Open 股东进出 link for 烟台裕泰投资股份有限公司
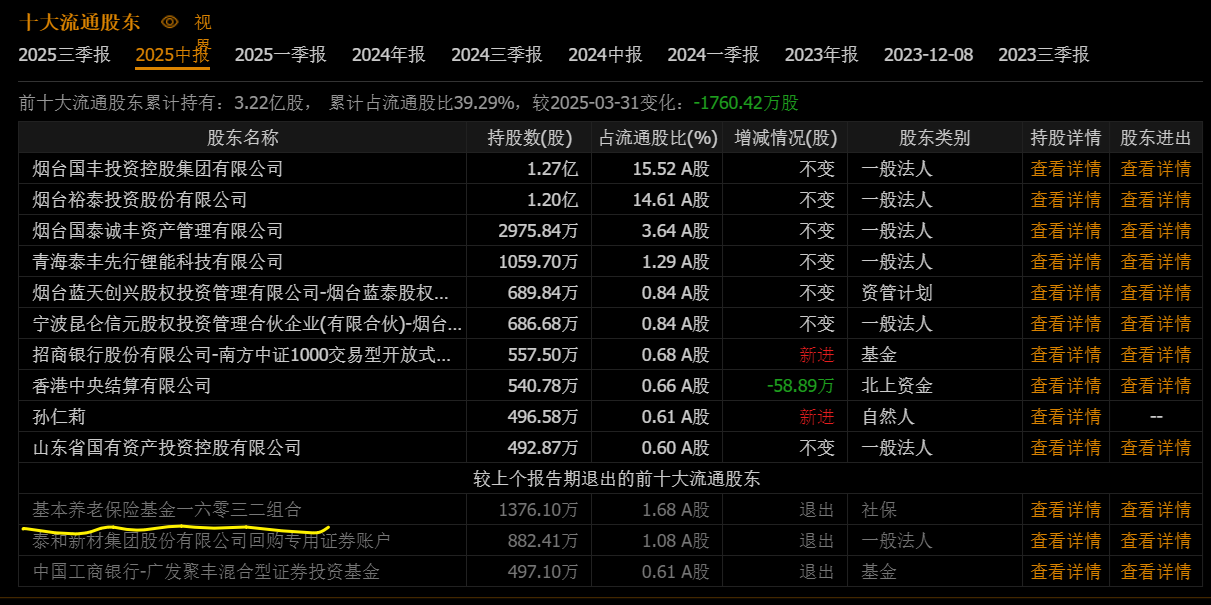This screenshot has width=1211, height=605. tap(1156, 200)
